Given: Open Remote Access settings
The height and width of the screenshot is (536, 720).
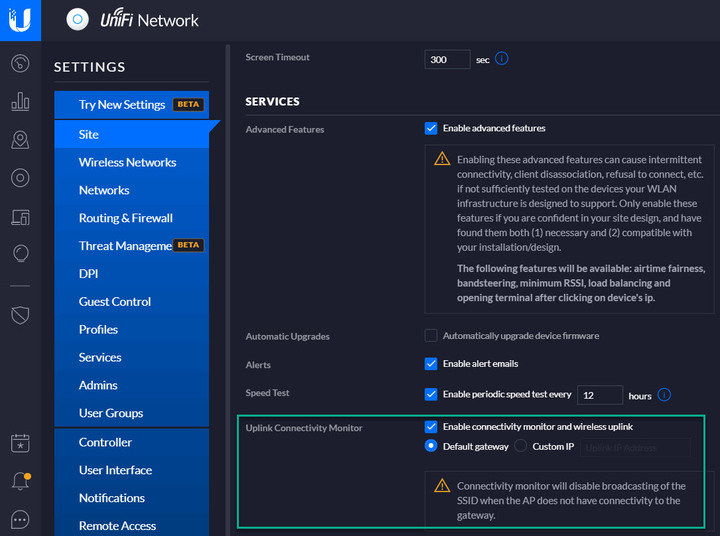Looking at the screenshot, I should (x=132, y=525).
